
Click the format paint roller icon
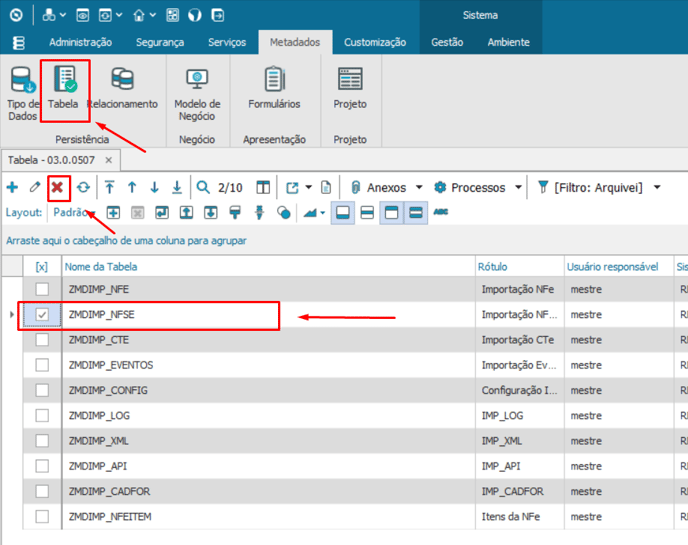tap(235, 213)
